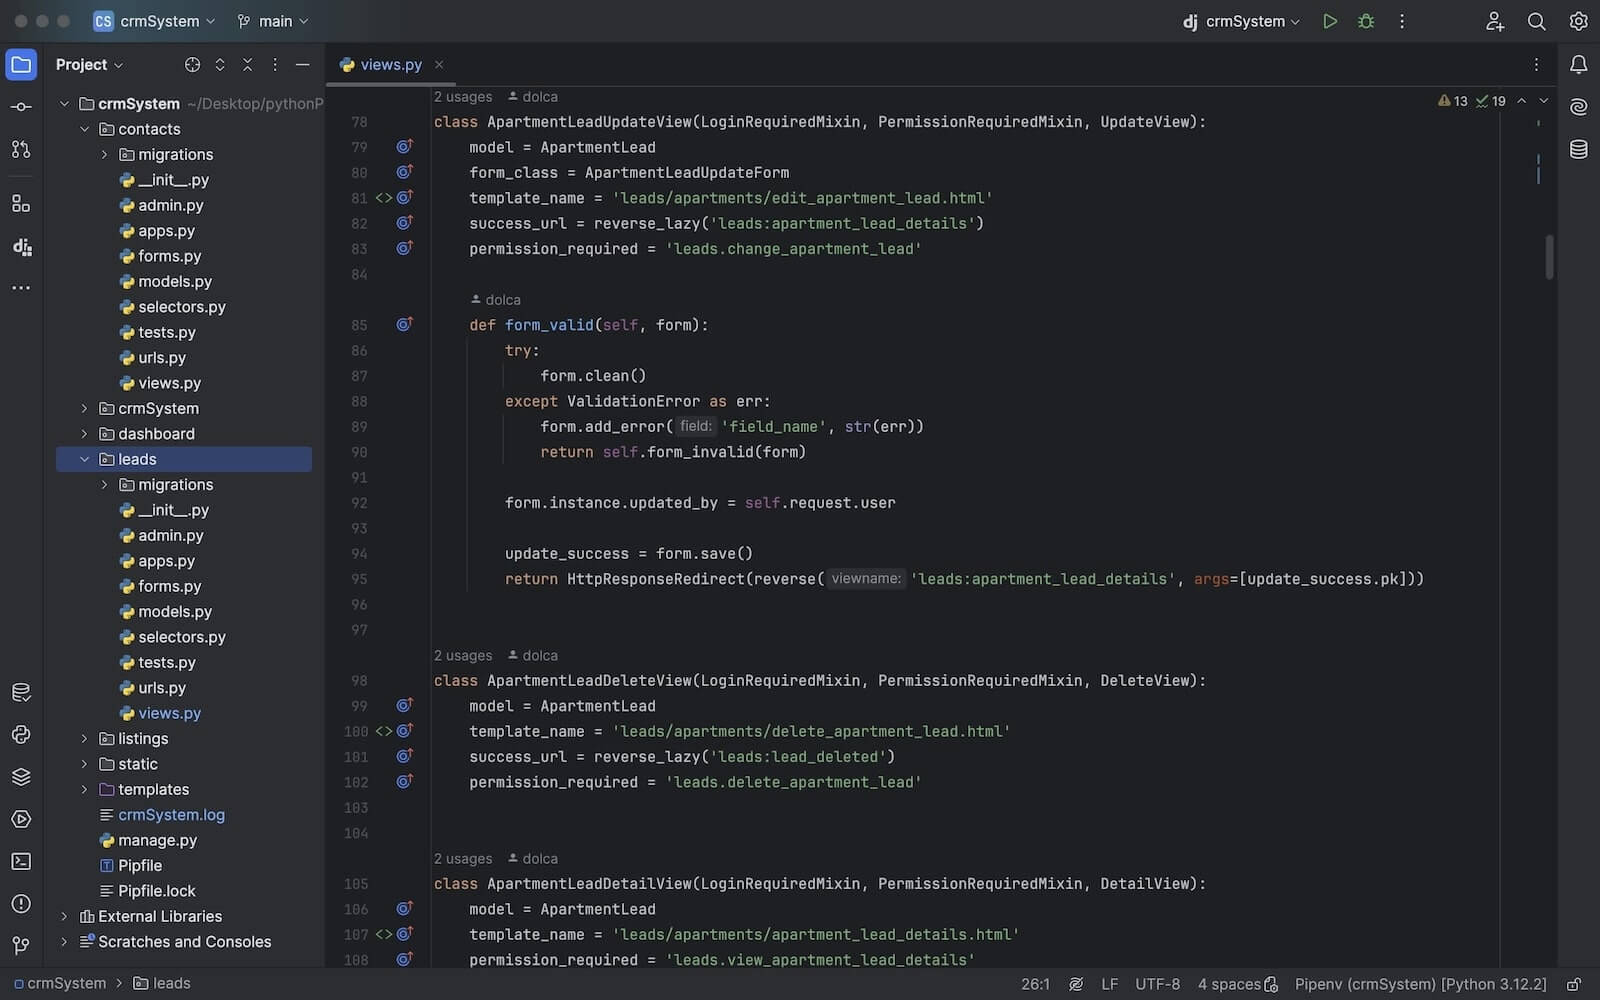1600x1000 pixels.
Task: Open the Terminal tool window
Action: 21,861
